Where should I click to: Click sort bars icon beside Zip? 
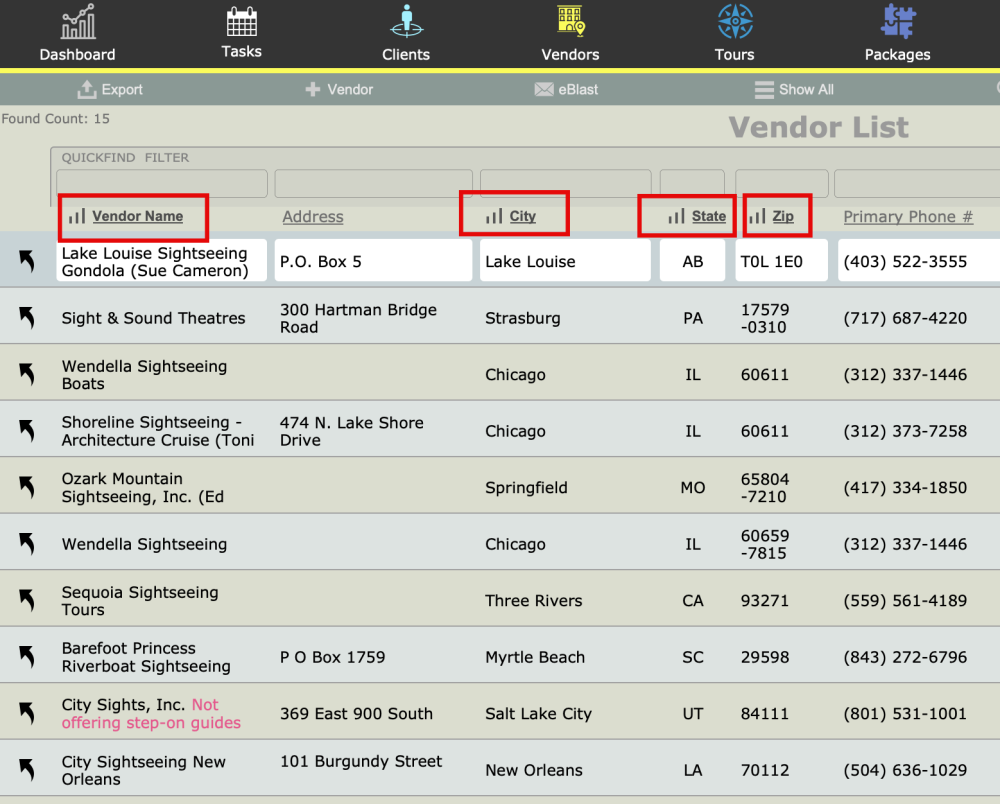coord(757,216)
